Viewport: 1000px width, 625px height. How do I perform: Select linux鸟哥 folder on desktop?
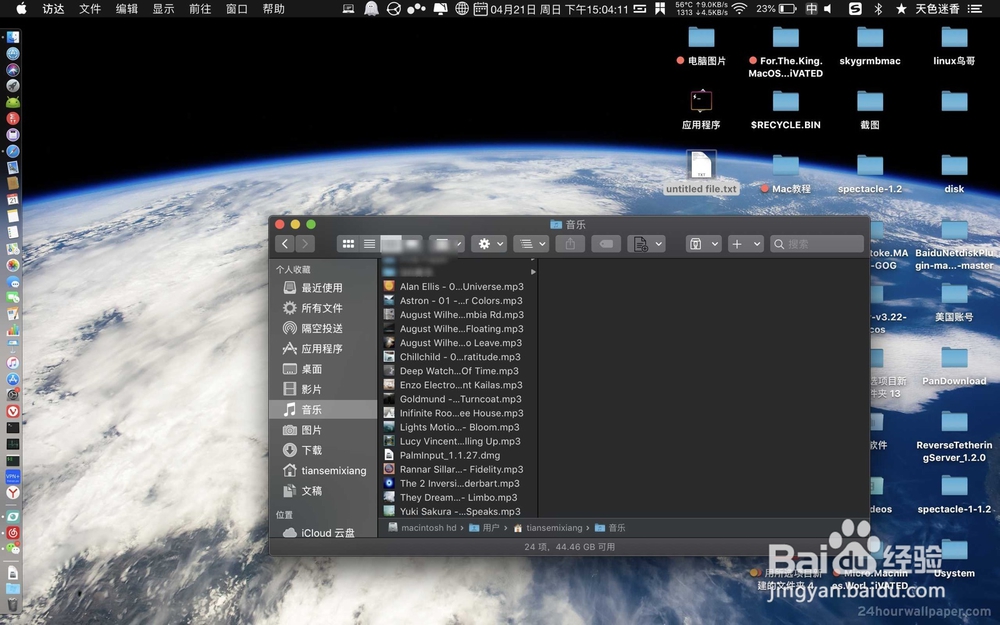[954, 46]
